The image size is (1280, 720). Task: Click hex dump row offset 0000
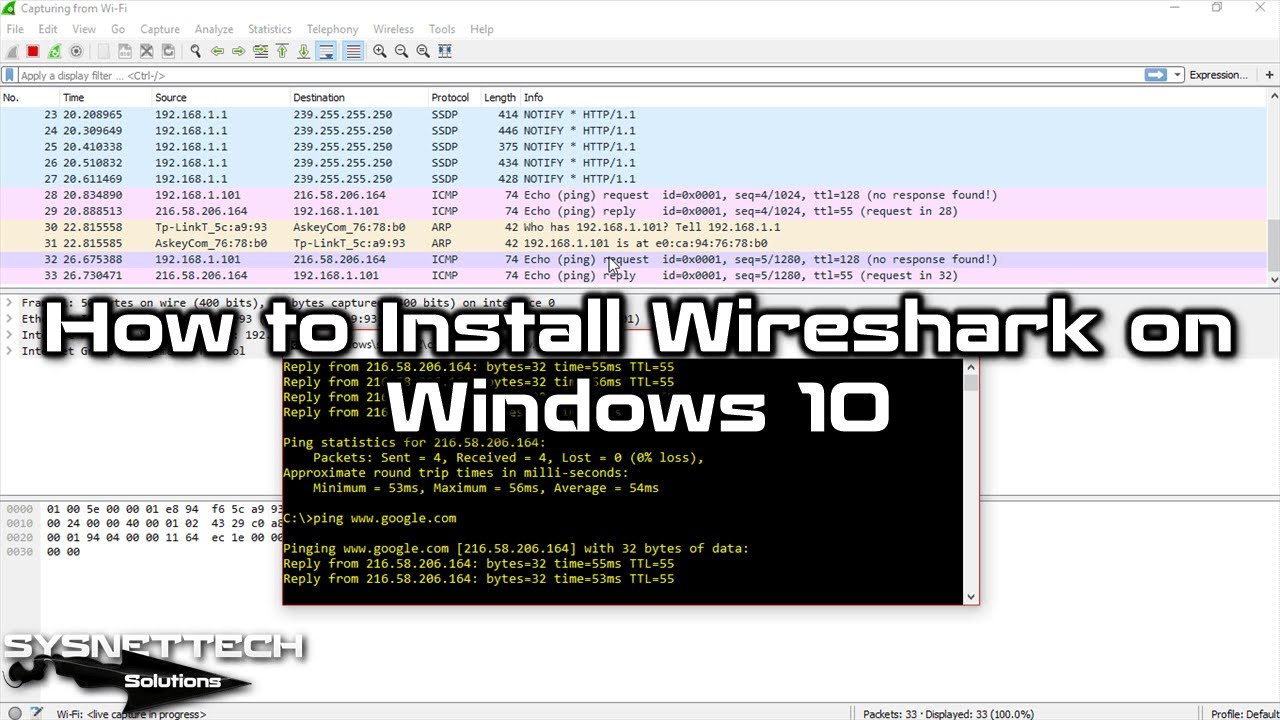click(19, 509)
